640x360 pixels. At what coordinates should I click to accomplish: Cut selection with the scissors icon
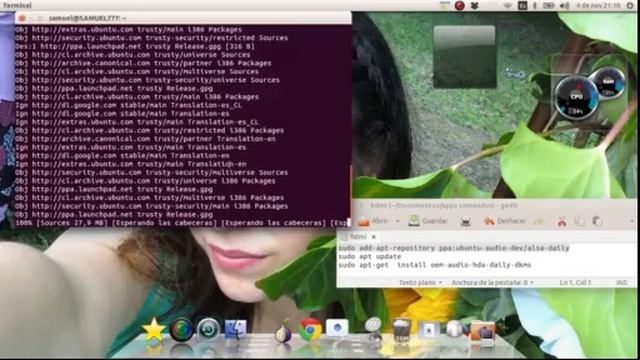[x=562, y=221]
